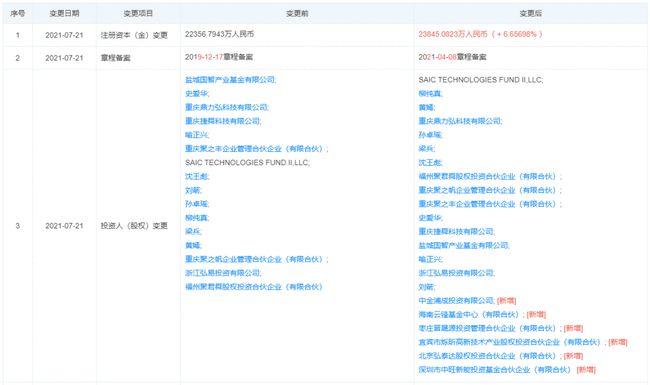Open 重庆聚之丰企业管理合伙企业 in 变更前 column
The image size is (650, 385).
point(254,149)
